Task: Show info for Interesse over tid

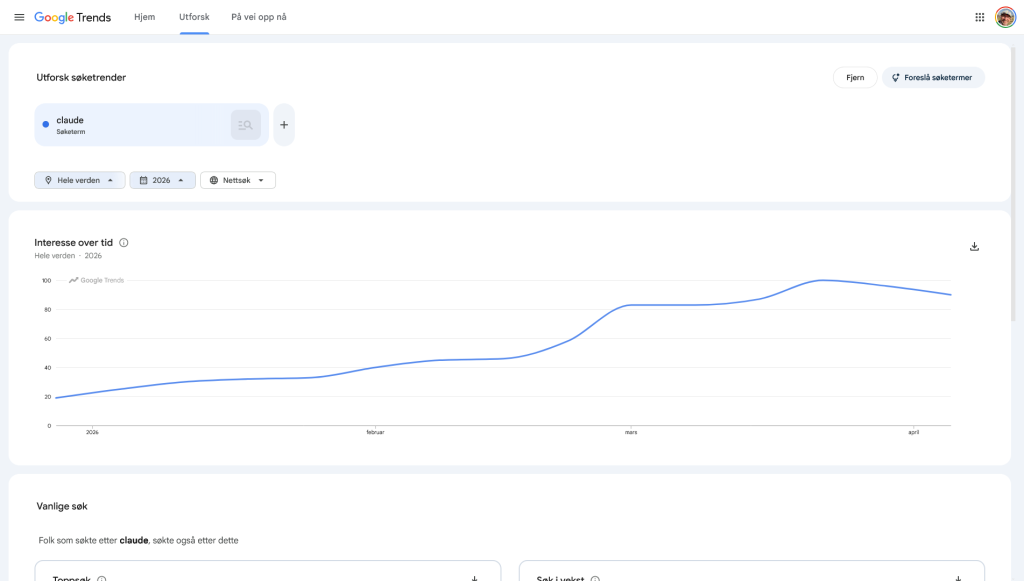Action: tap(123, 242)
